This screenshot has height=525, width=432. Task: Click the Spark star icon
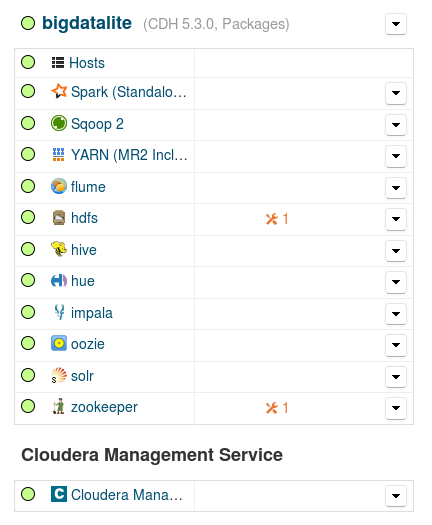tap(59, 91)
